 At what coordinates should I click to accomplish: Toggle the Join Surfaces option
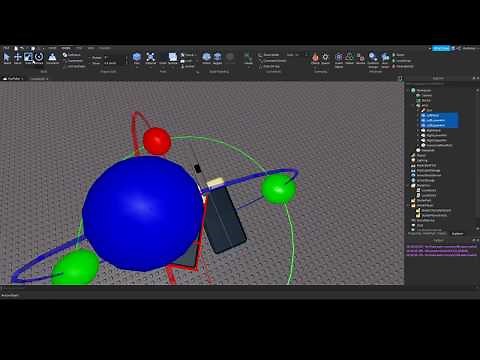[x=74, y=66]
